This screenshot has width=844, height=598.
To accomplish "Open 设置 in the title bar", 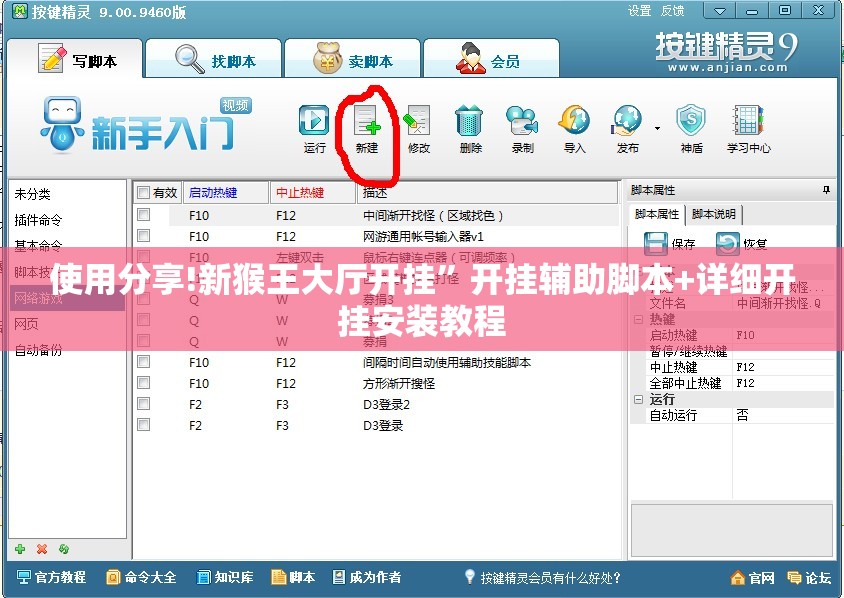I will [x=639, y=10].
